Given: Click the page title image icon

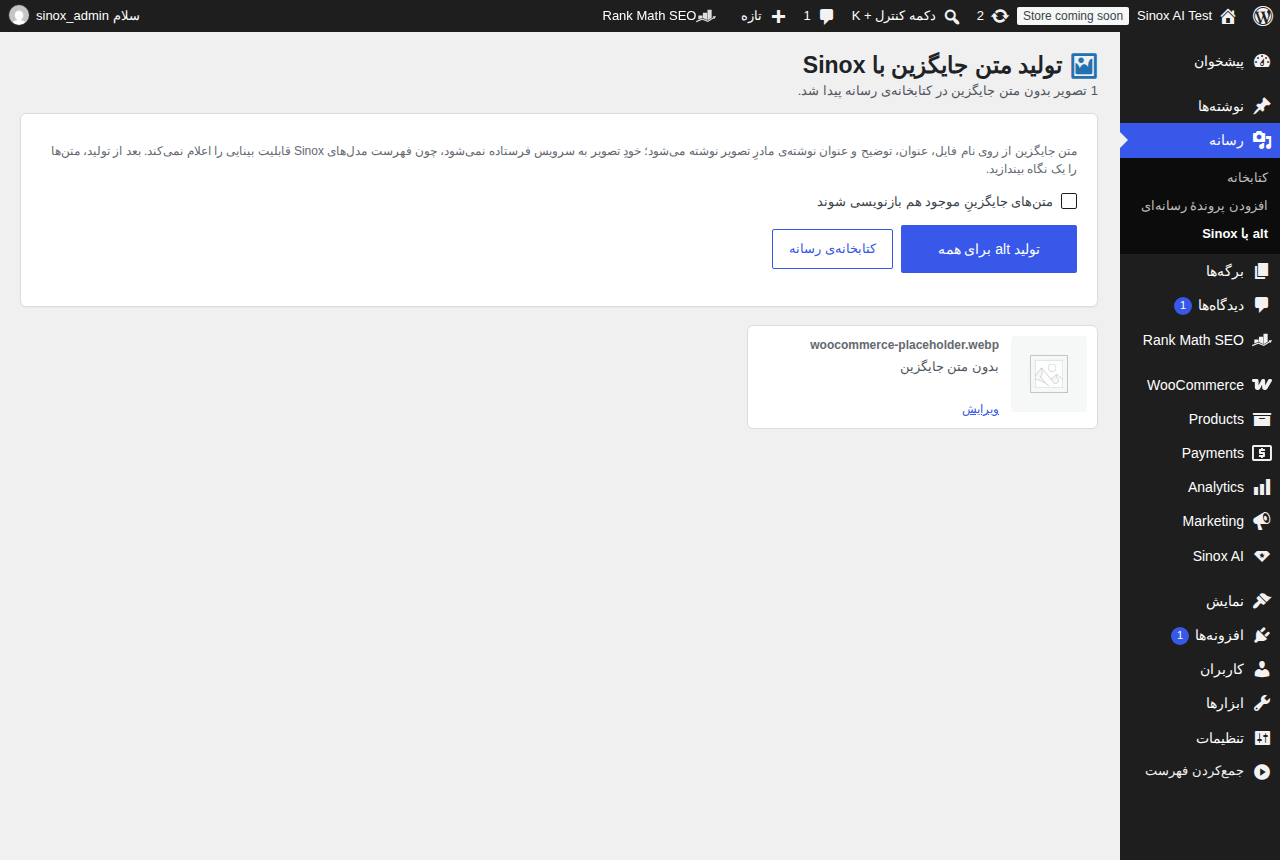Looking at the screenshot, I should click(1084, 66).
